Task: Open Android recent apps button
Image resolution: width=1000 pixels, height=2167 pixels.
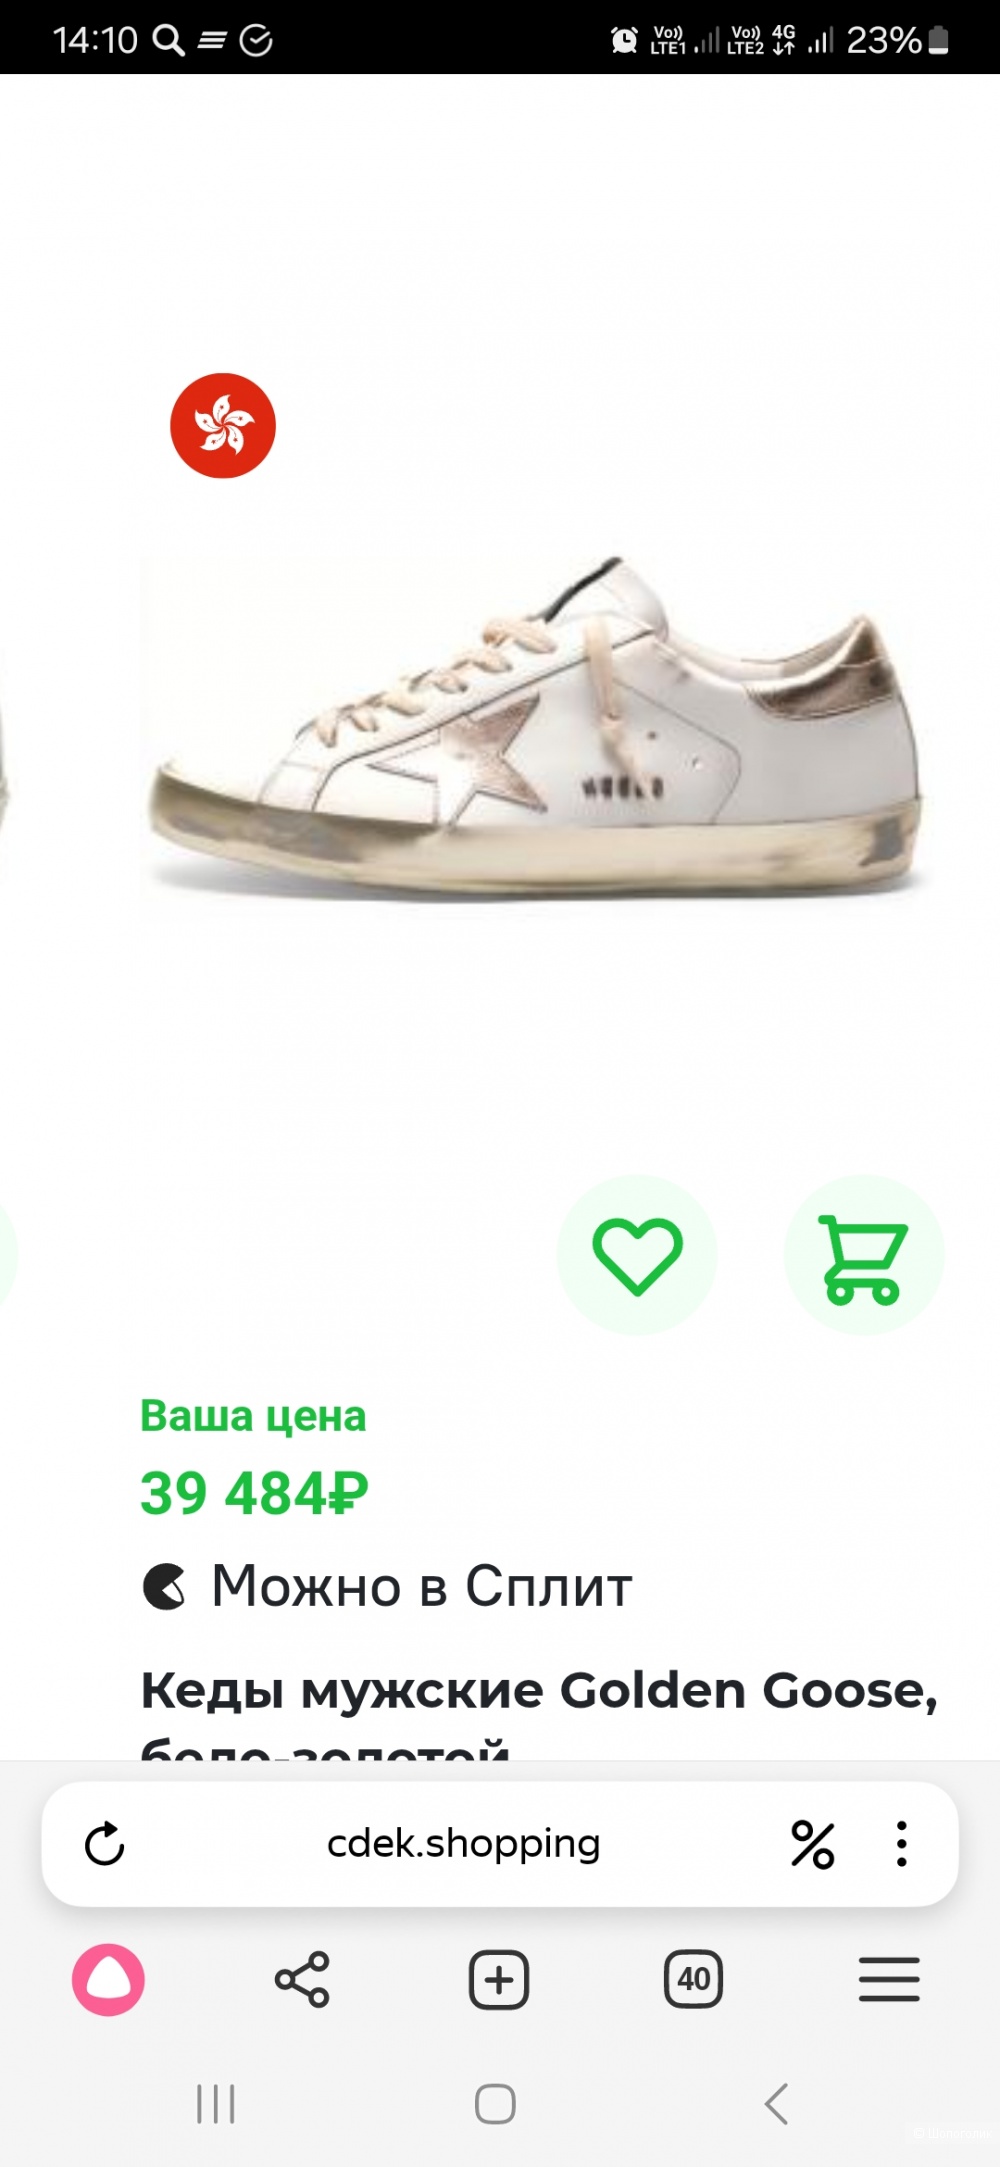Action: pyautogui.click(x=216, y=2104)
